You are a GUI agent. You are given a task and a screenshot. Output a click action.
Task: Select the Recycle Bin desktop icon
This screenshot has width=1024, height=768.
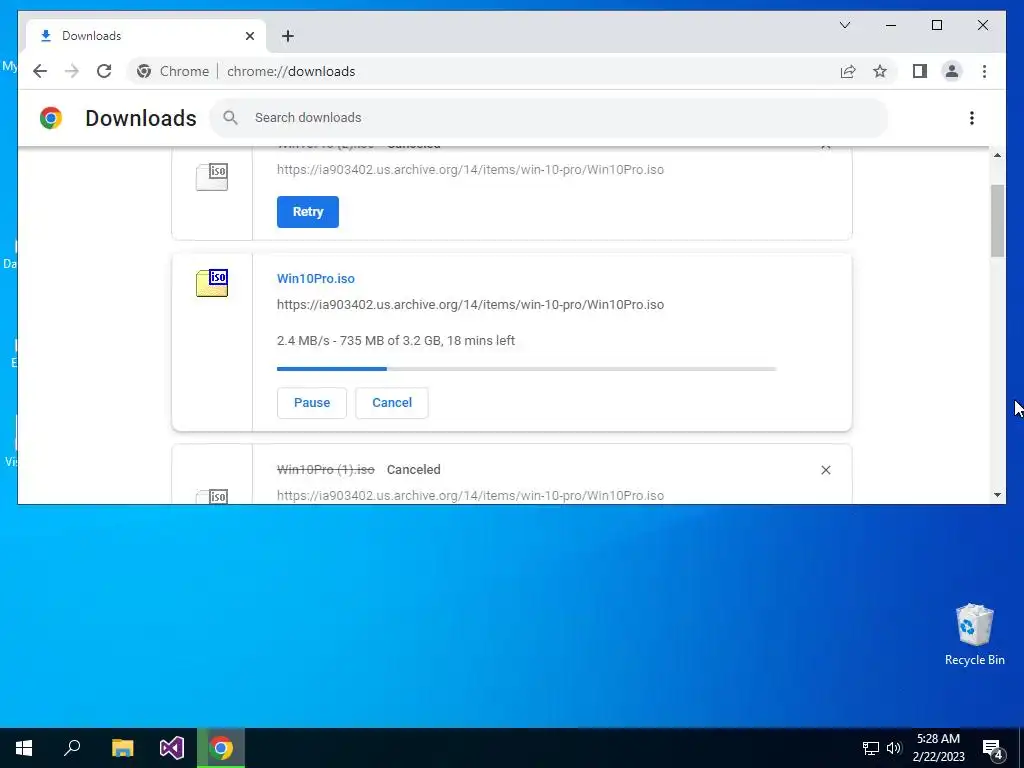tap(974, 635)
